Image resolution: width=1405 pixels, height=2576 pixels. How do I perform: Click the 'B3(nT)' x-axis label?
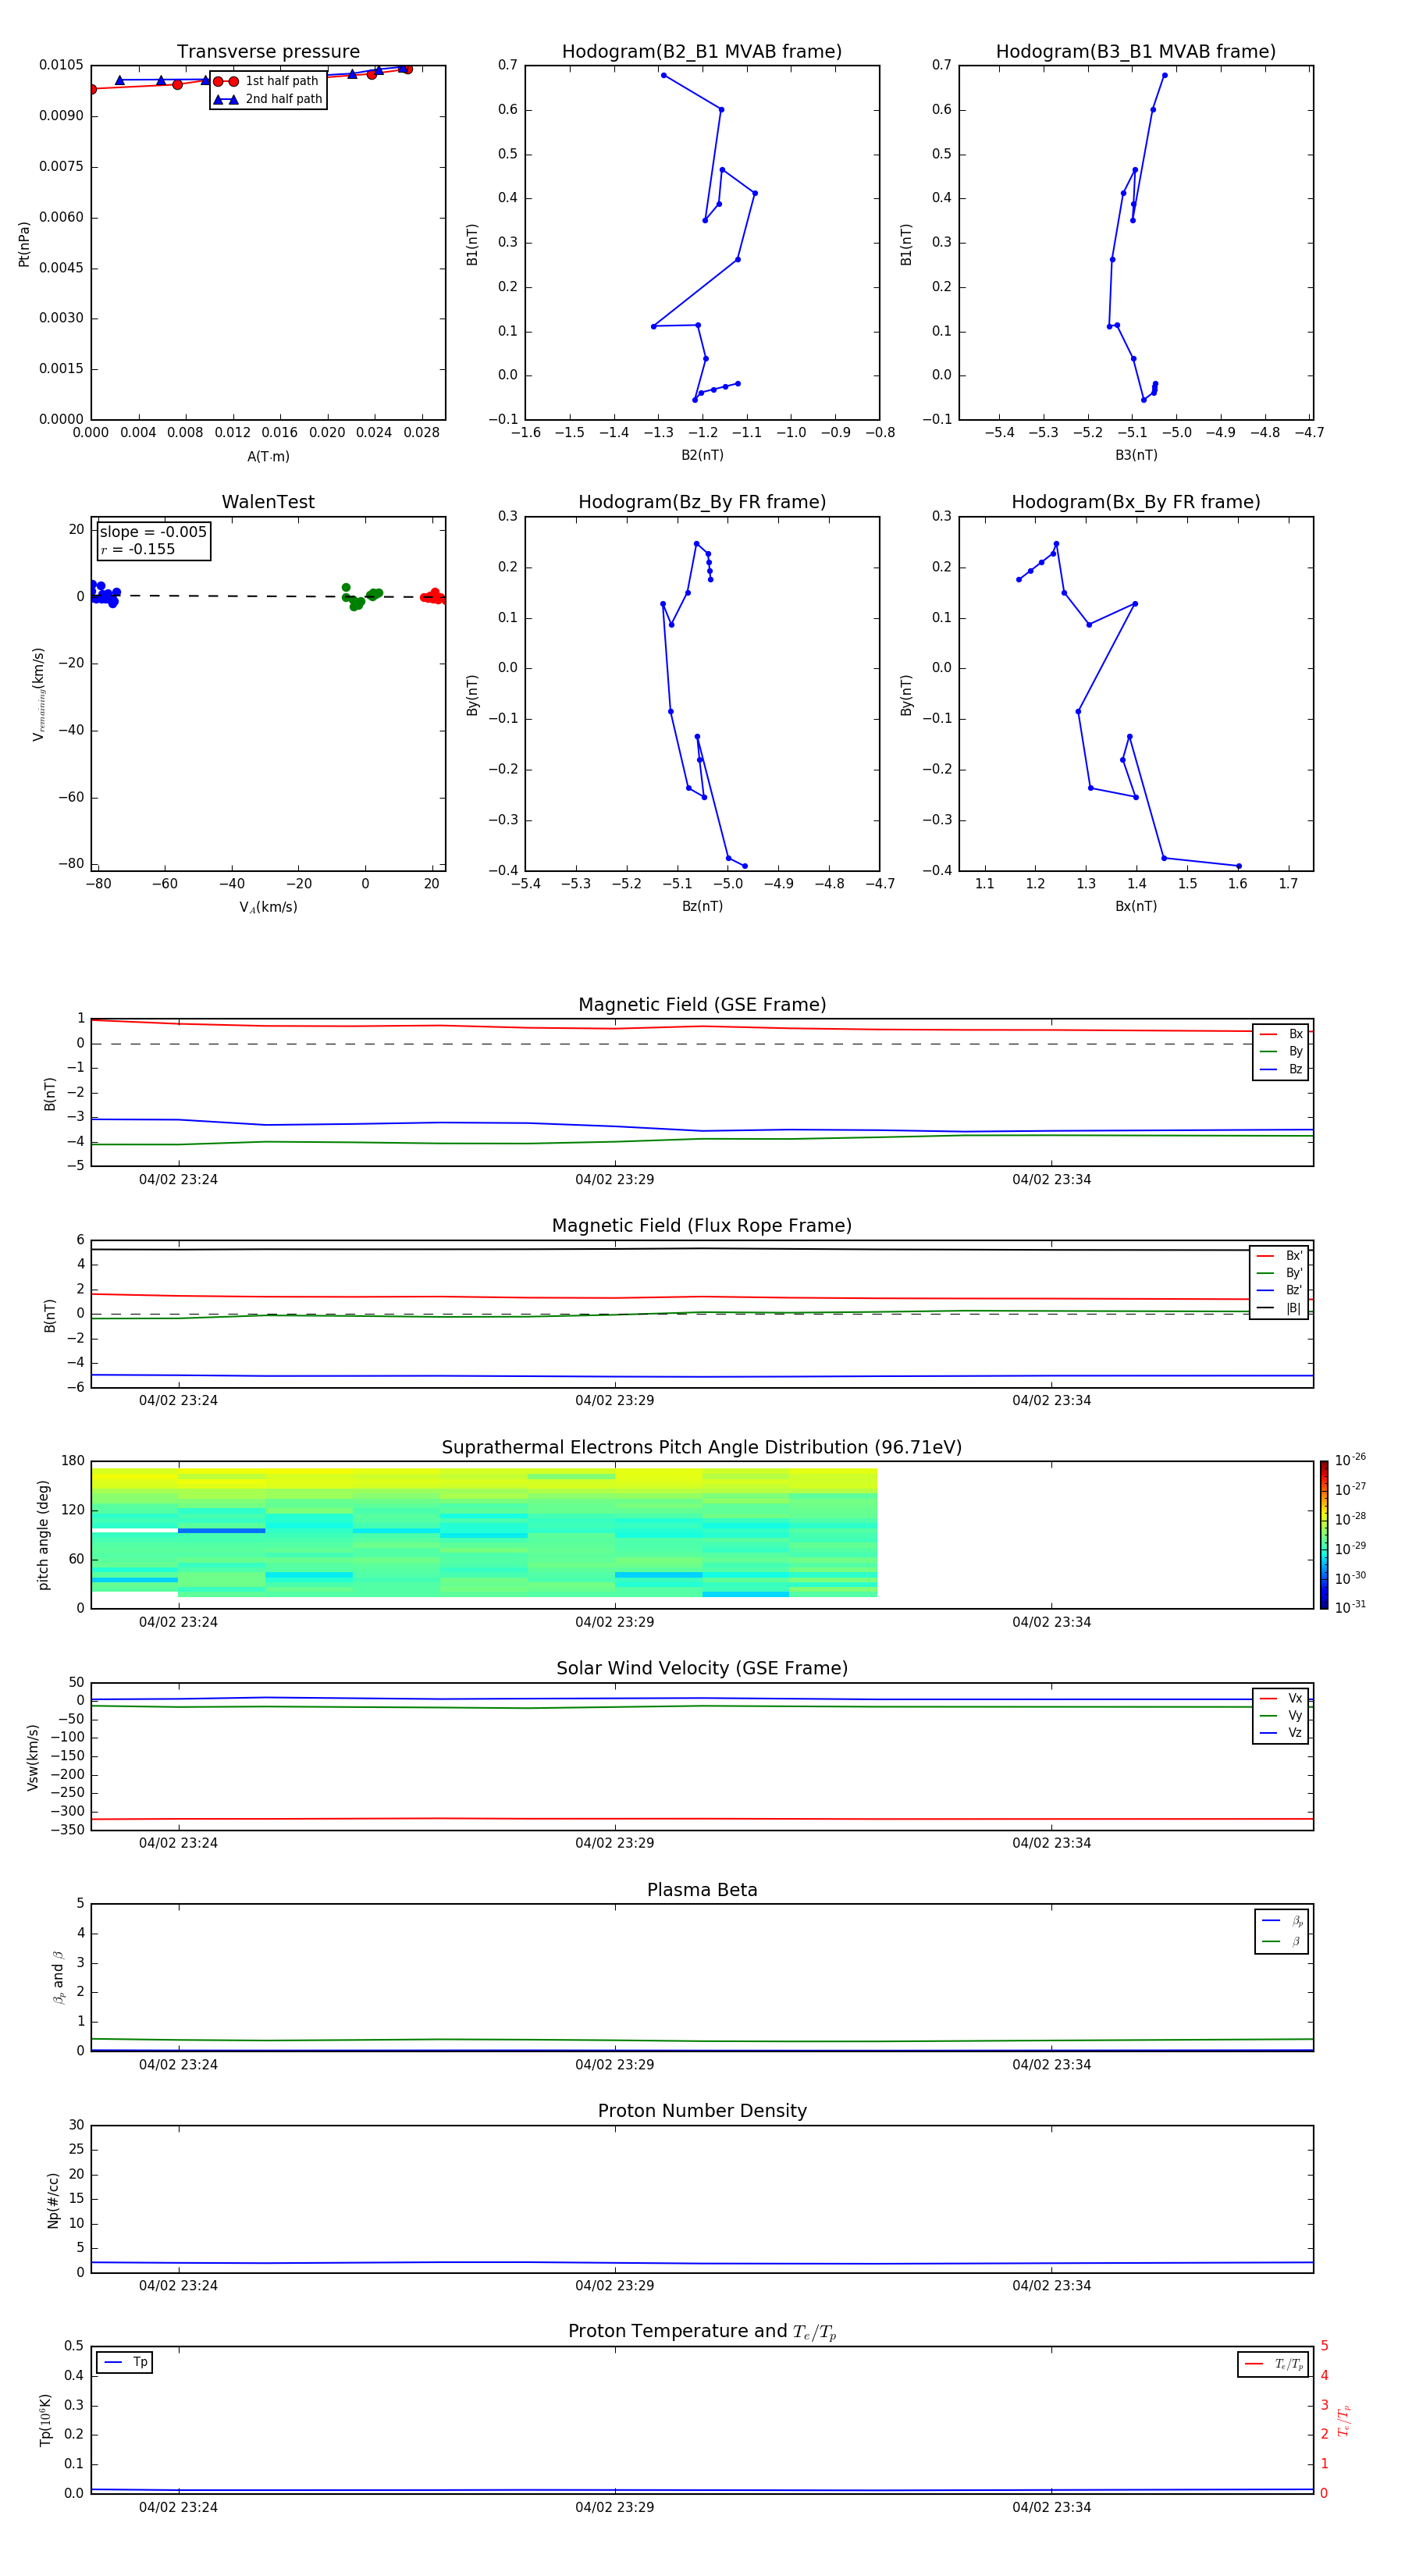coord(1136,455)
